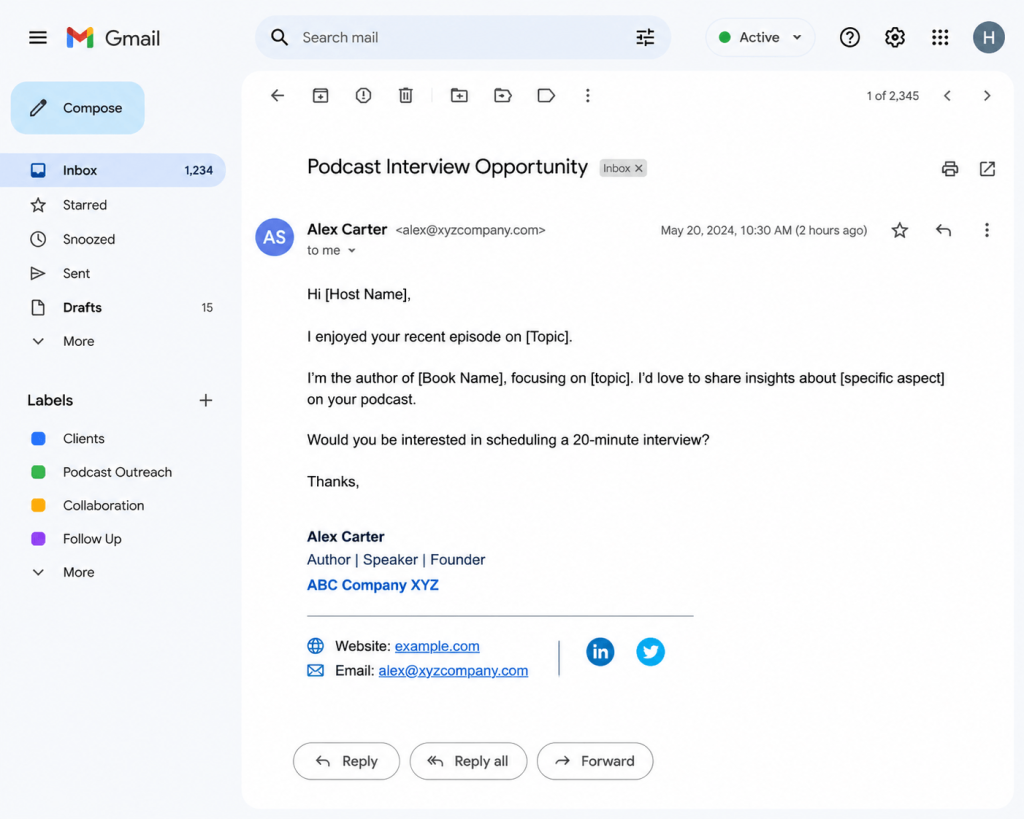This screenshot has width=1024, height=819.
Task: Click the purple Follow Up swatch
Action: point(39,539)
